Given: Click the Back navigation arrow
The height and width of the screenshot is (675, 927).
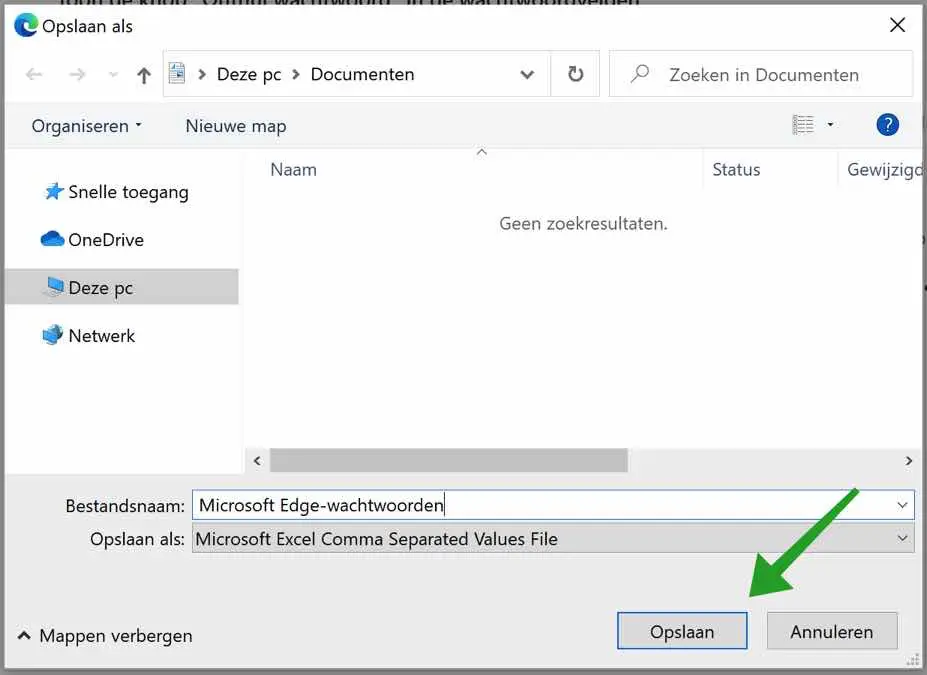Looking at the screenshot, I should point(34,74).
